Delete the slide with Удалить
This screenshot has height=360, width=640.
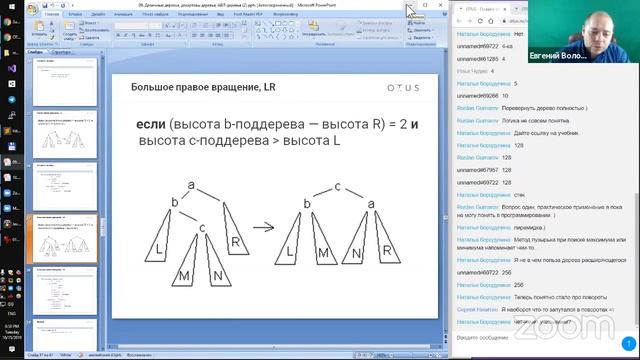[x=90, y=38]
